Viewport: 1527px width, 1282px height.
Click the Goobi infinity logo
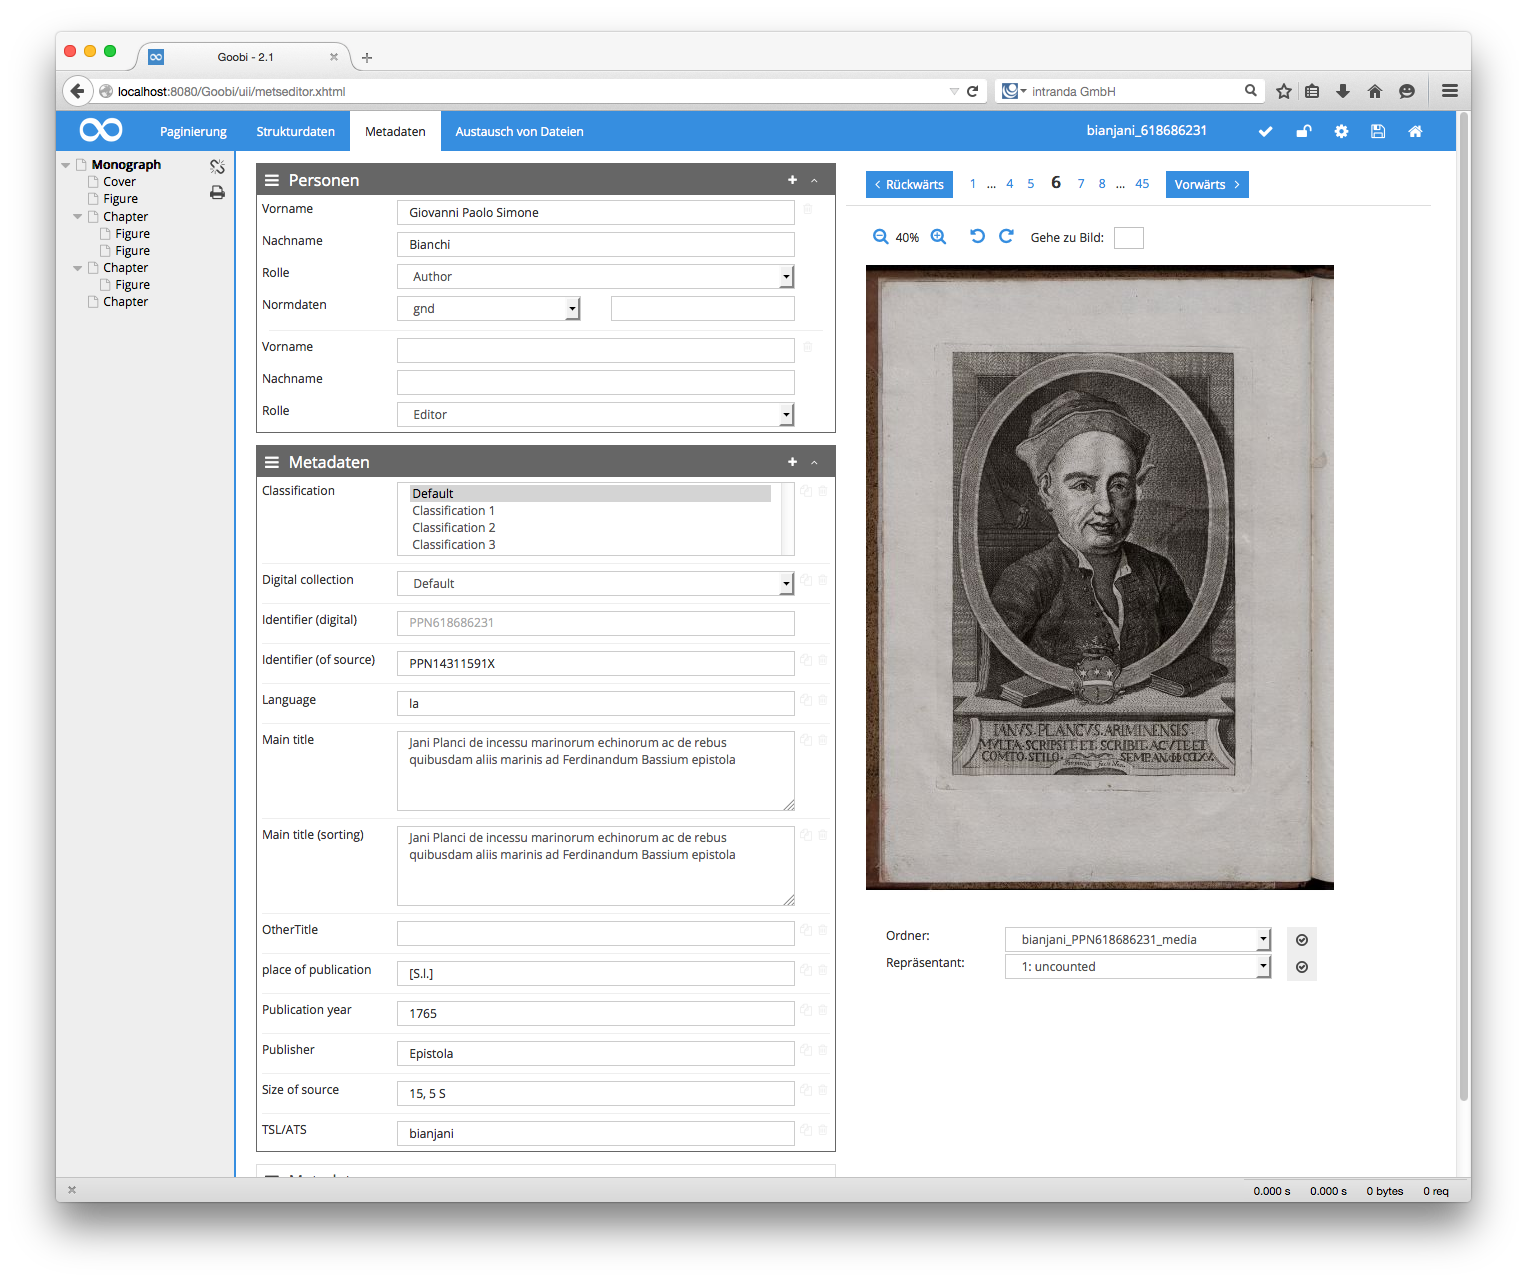coord(101,131)
